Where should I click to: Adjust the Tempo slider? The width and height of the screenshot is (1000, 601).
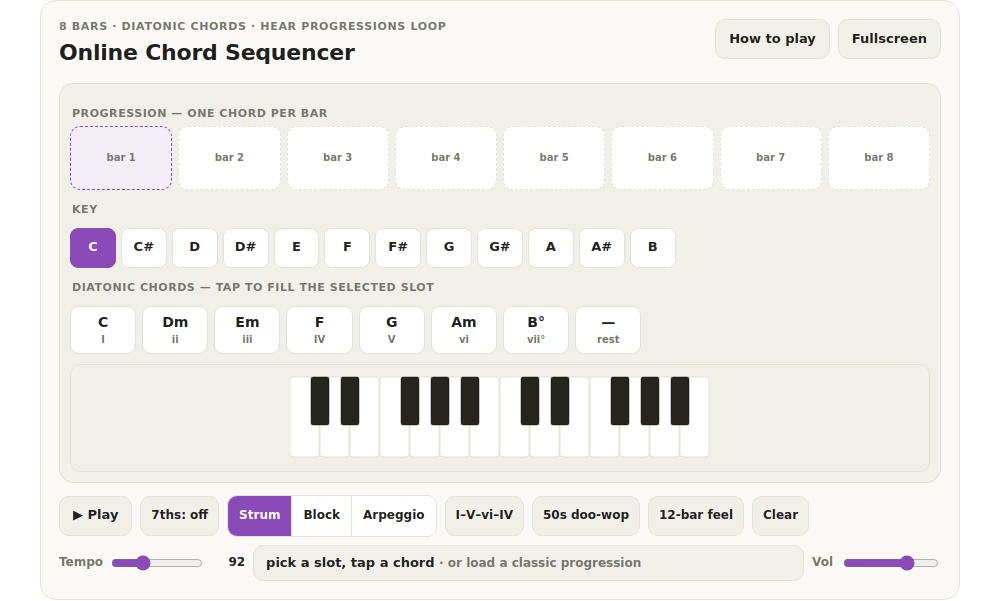pyautogui.click(x=157, y=563)
